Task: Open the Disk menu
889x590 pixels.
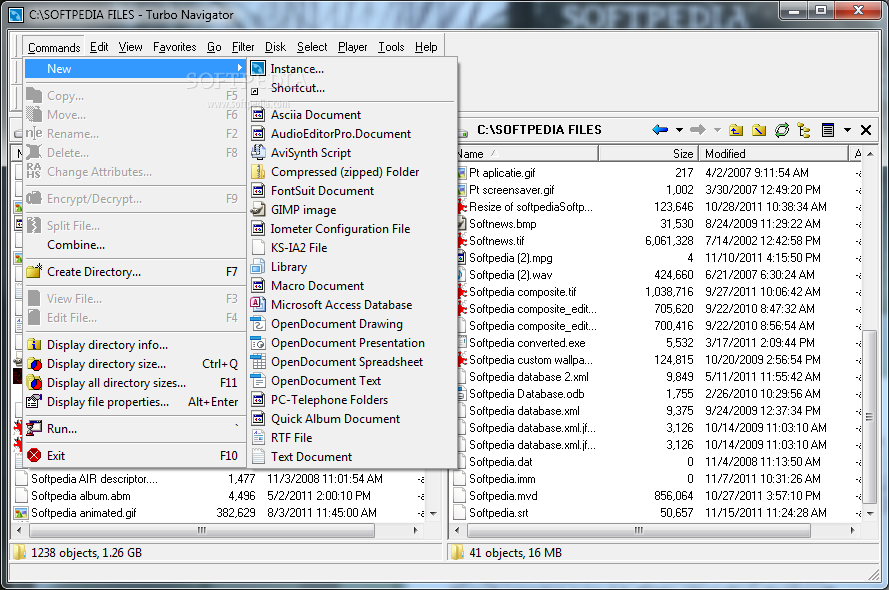Action: (276, 47)
